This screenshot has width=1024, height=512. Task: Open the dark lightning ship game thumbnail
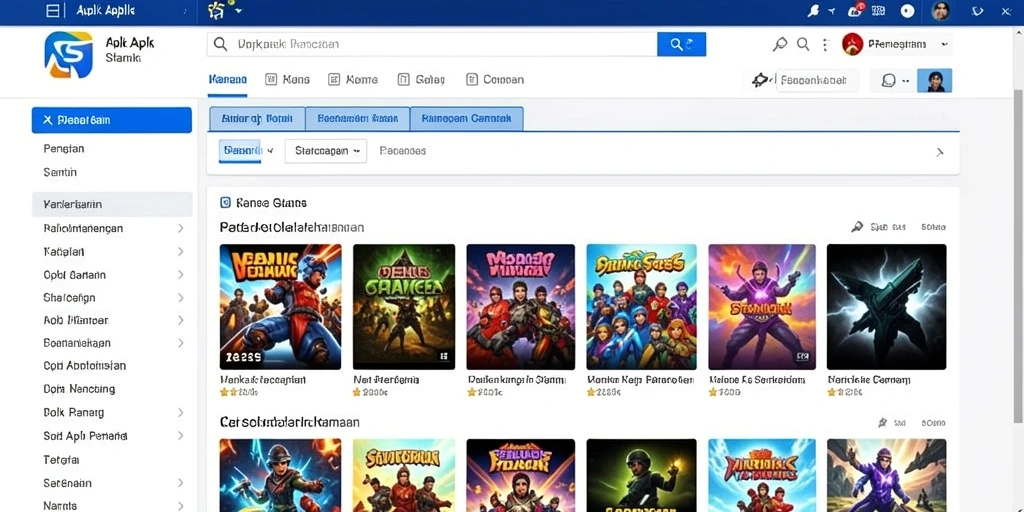(886, 307)
